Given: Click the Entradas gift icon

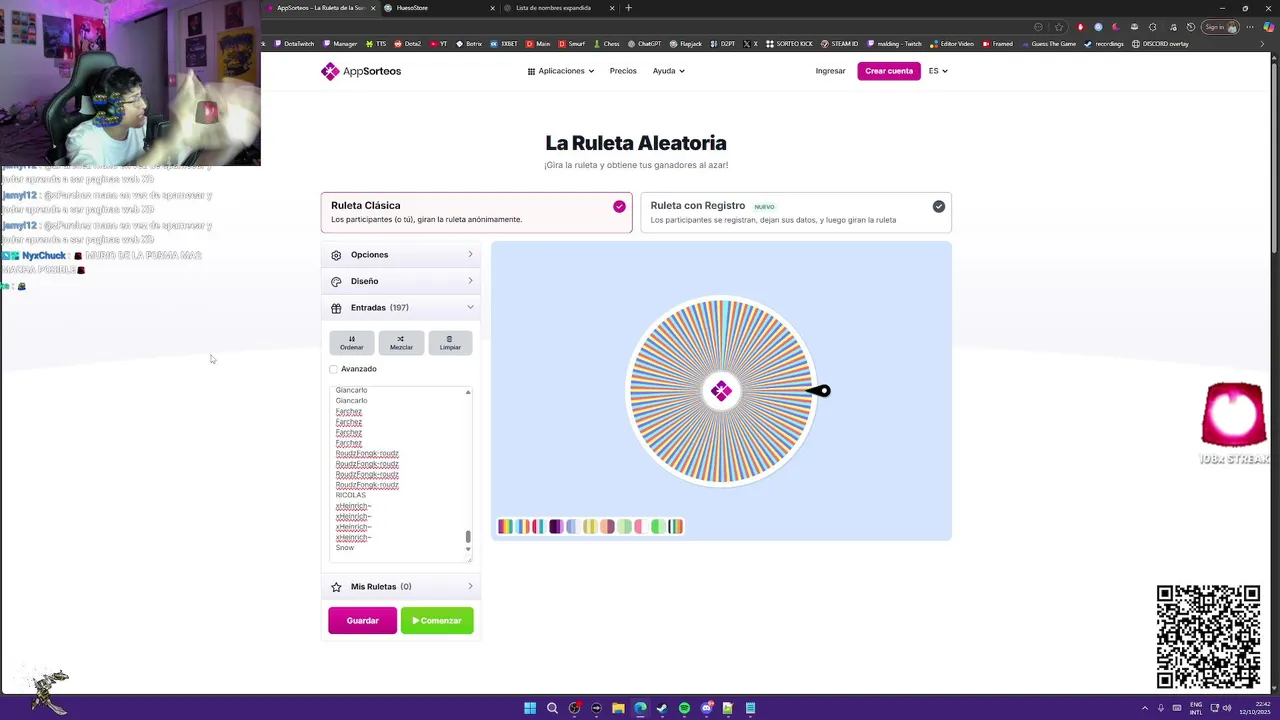Looking at the screenshot, I should click(x=336, y=308).
